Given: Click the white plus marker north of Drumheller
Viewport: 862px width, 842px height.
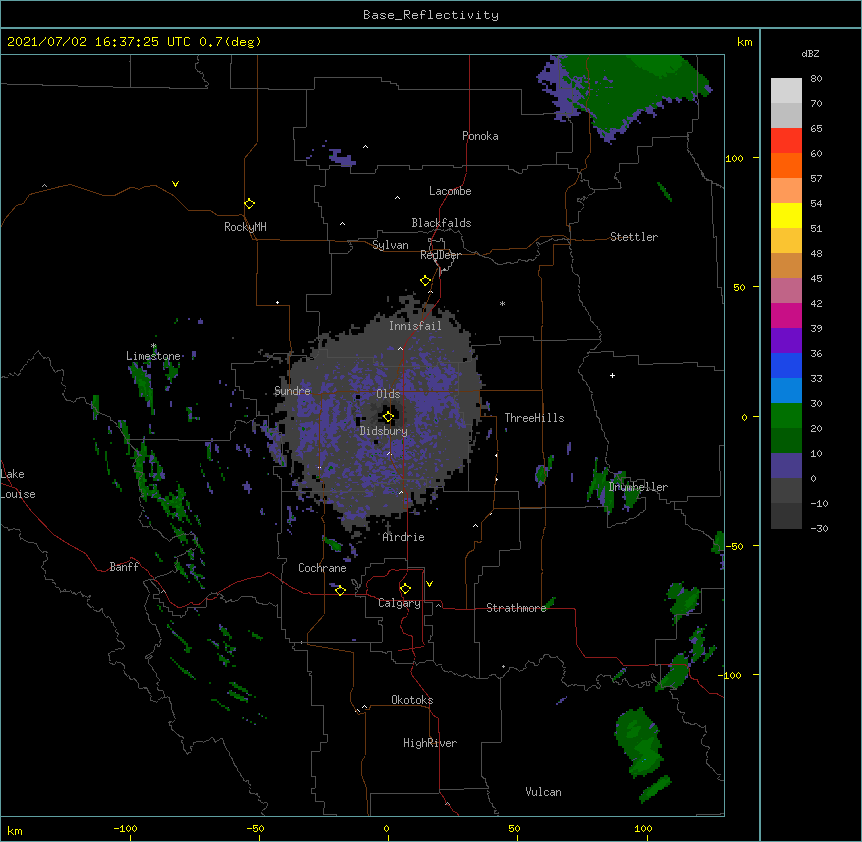Looking at the screenshot, I should pyautogui.click(x=612, y=375).
